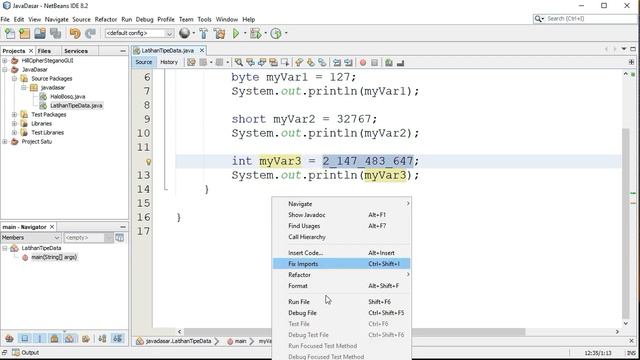640x360 pixels.
Task: Click the Output window icon at bottom
Action: [x=16, y=352]
